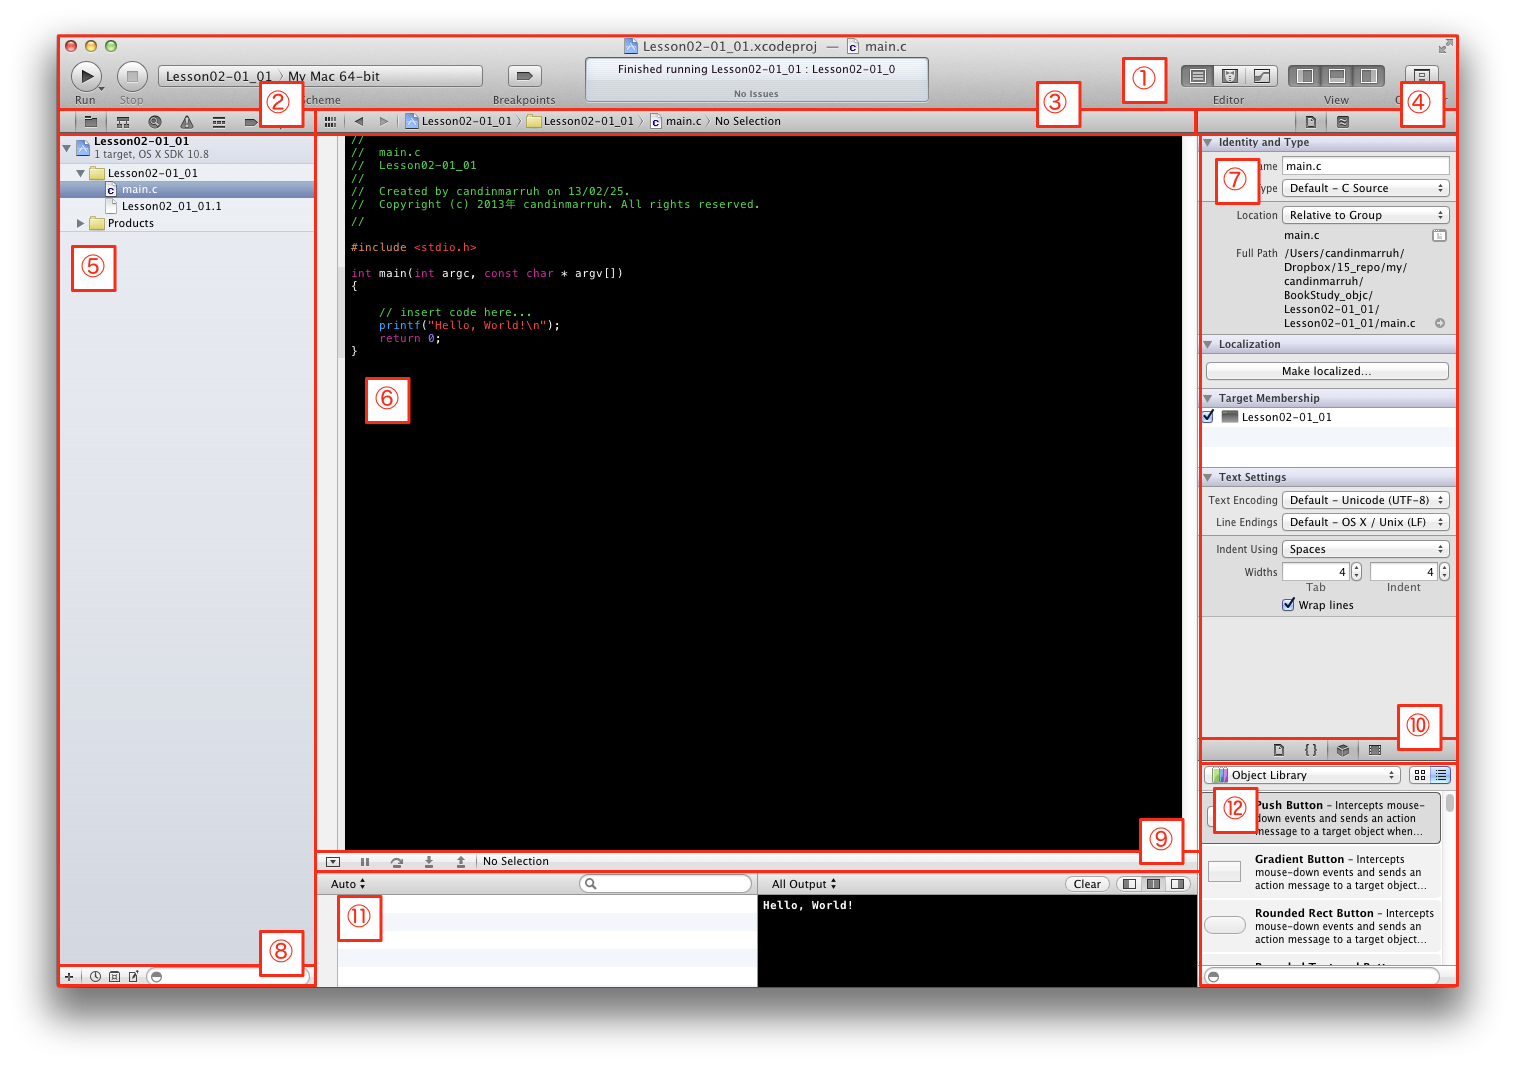Click No Selection in editor jump bar
The width and height of the screenshot is (1514, 1066).
coord(748,121)
